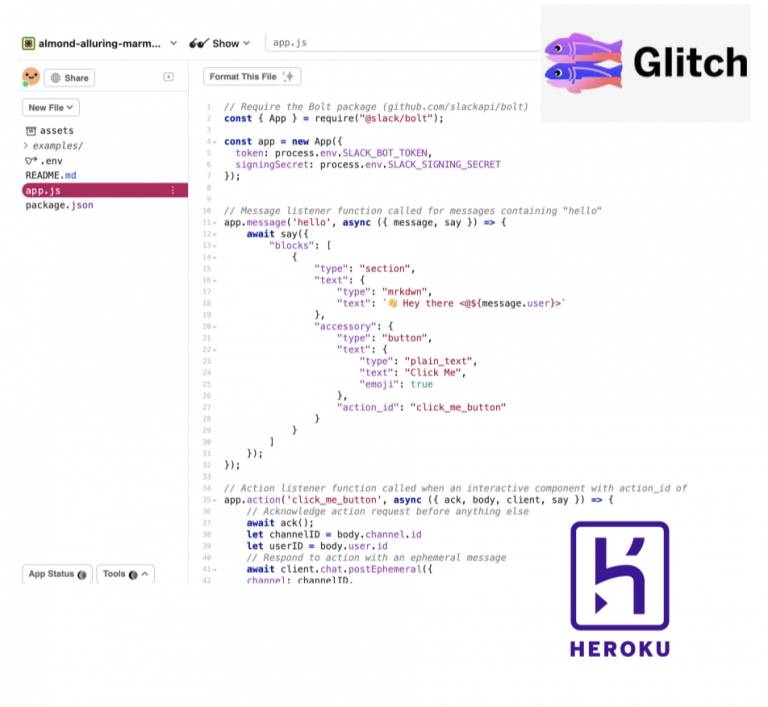Fold app.action block at line 35
768x707 pixels.
pyautogui.click(x=215, y=500)
